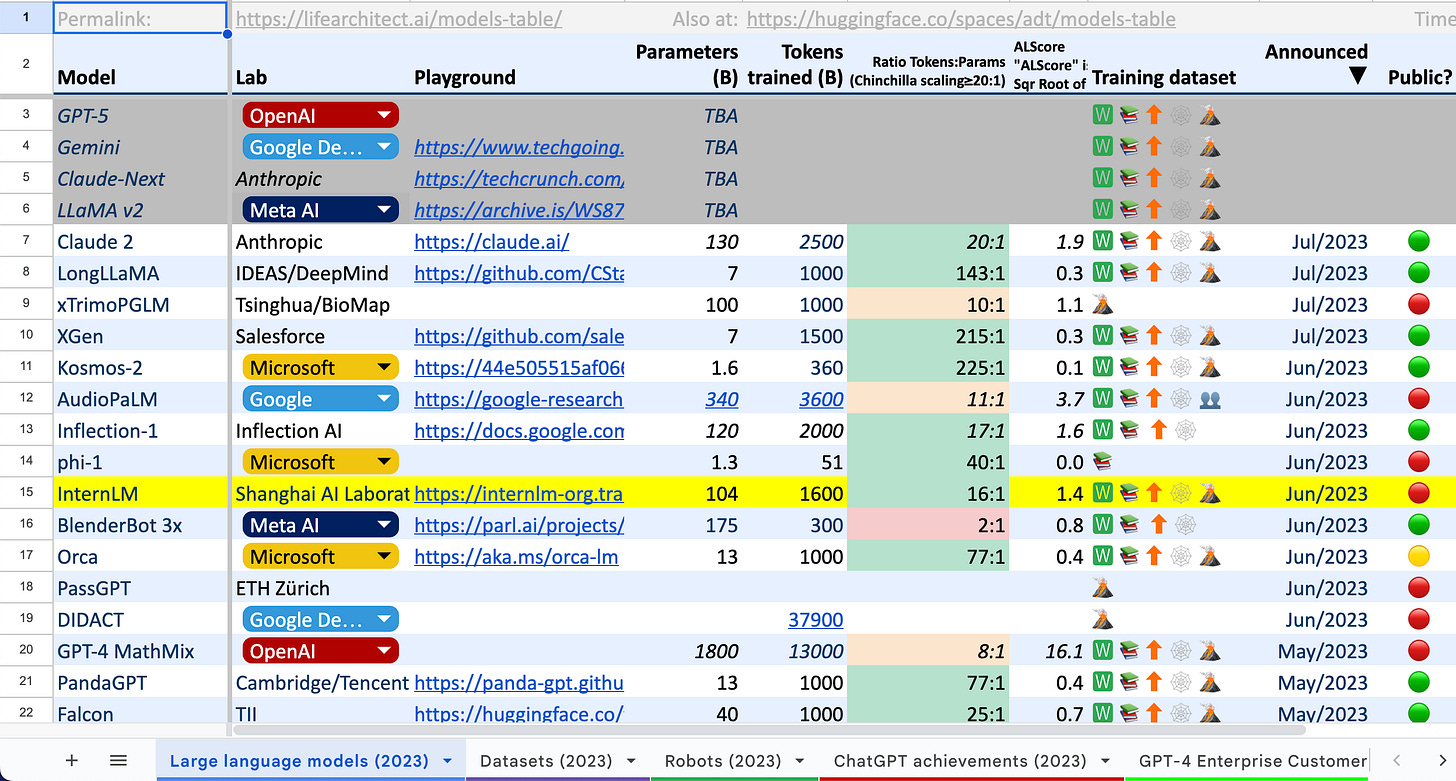Open the all sheets list menu icon
The image size is (1456, 781).
point(118,761)
